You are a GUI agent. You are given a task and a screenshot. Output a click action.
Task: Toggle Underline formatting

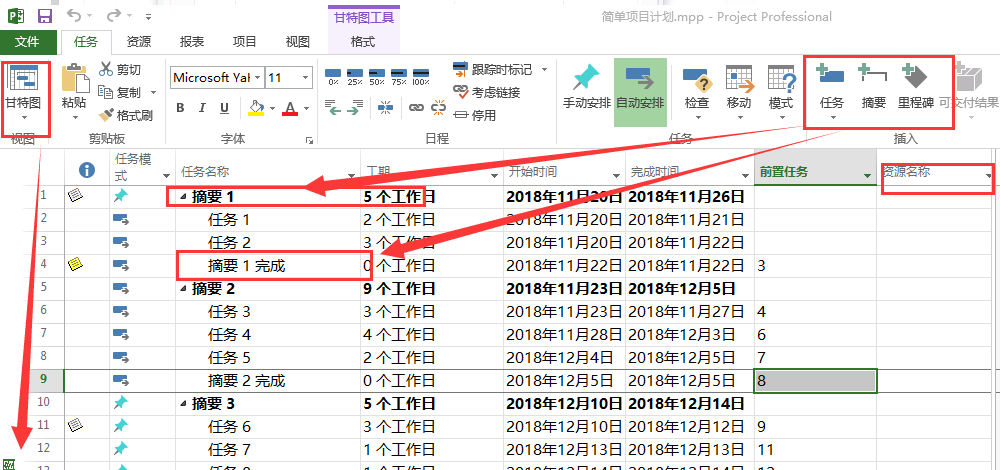(224, 108)
